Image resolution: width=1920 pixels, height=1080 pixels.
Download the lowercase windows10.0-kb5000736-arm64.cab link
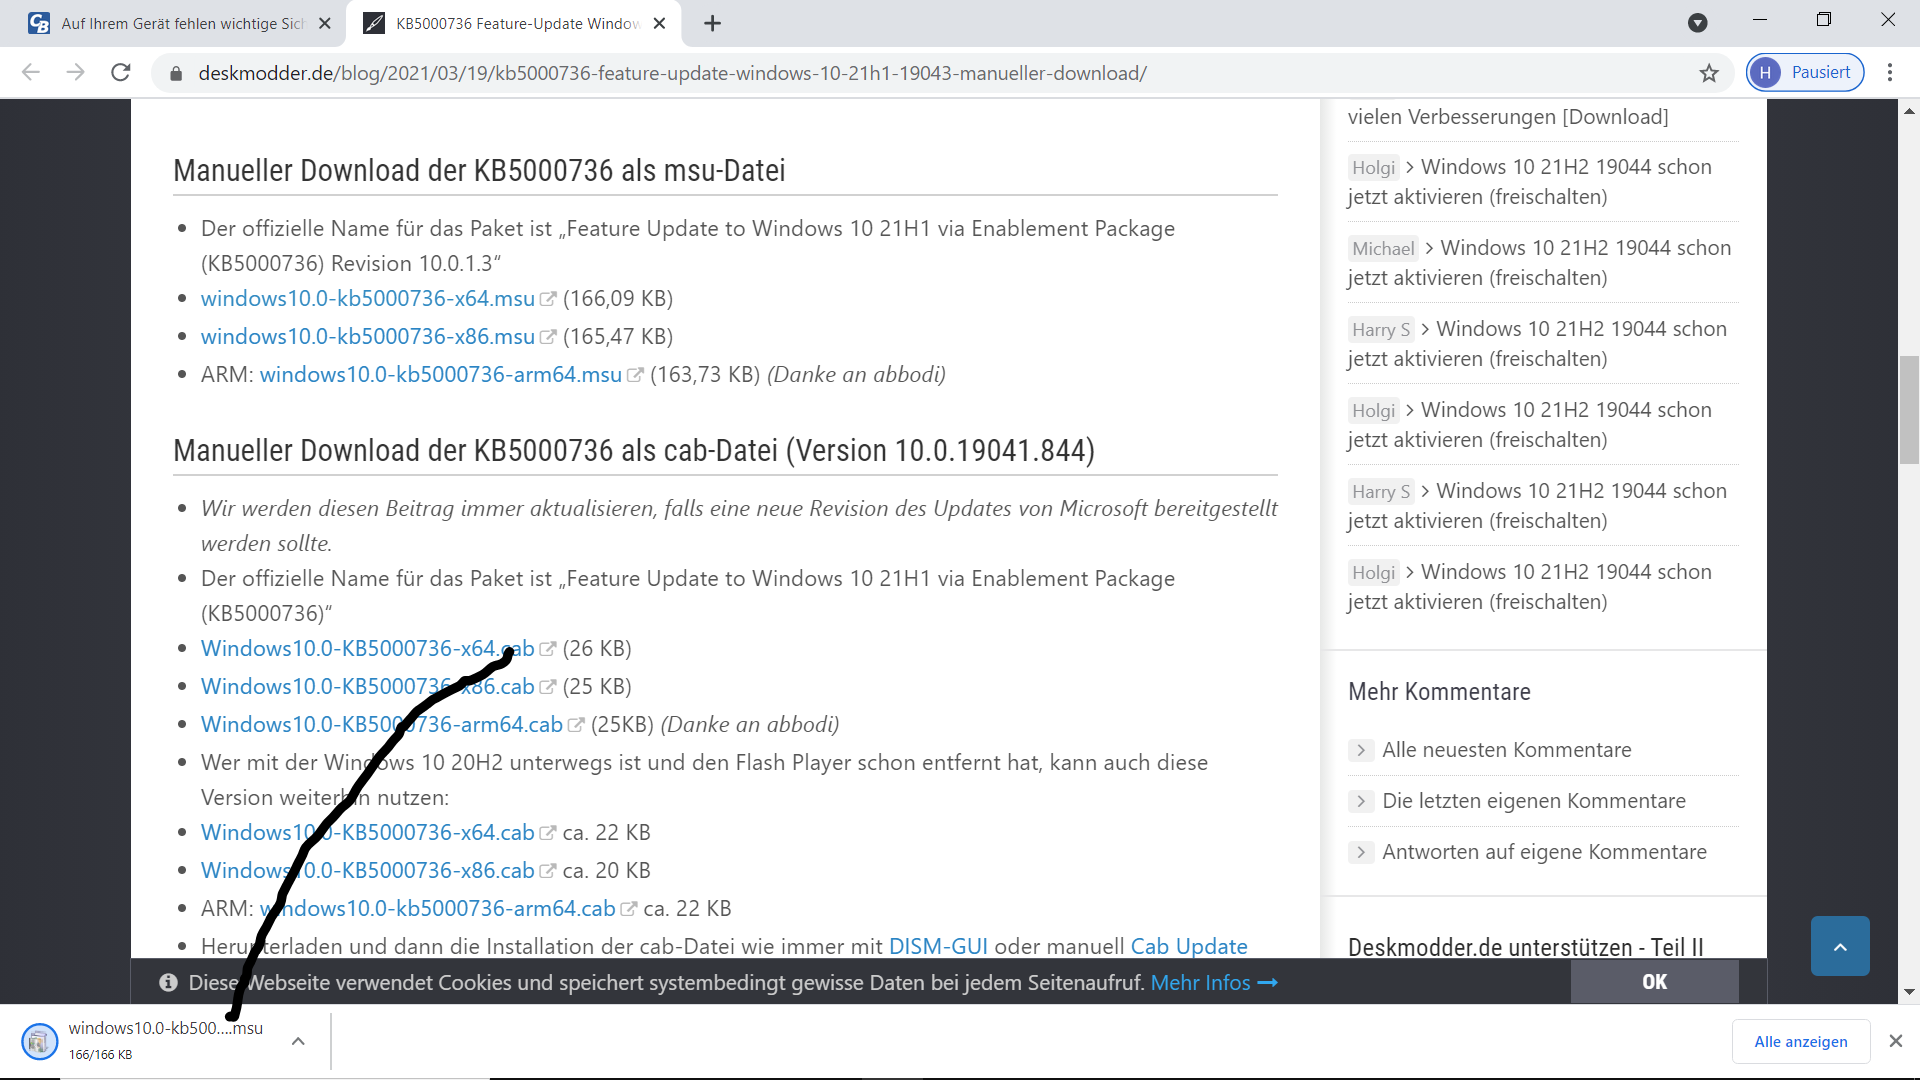[x=438, y=909]
